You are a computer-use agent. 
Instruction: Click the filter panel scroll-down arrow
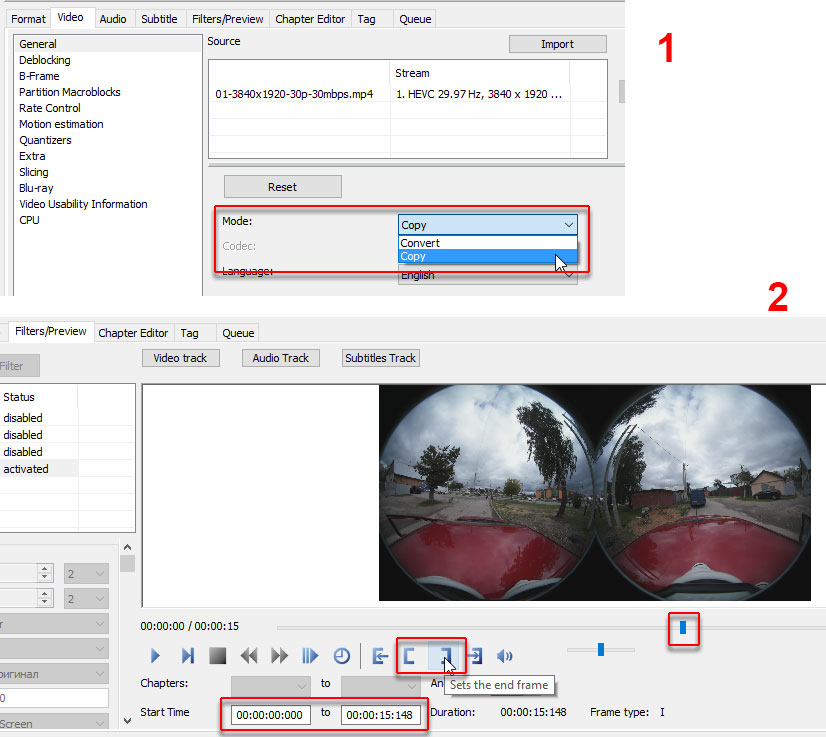click(x=127, y=721)
